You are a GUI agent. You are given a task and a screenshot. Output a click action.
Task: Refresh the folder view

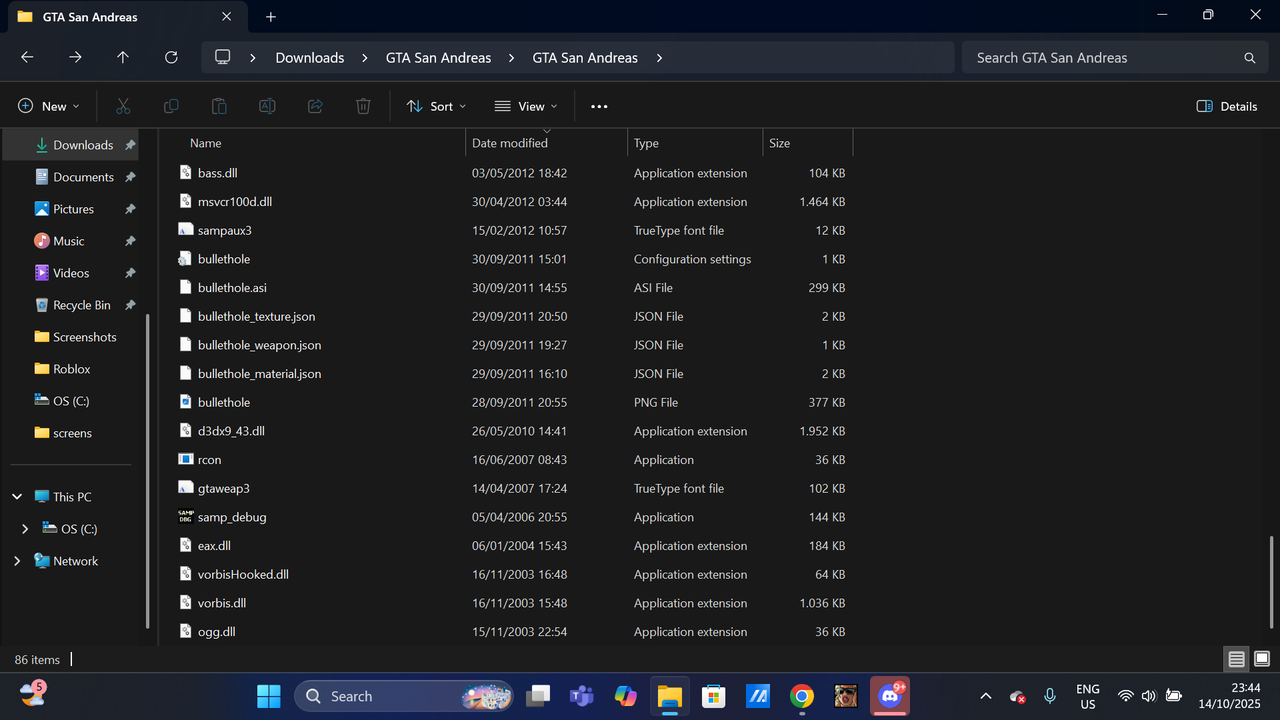point(171,58)
